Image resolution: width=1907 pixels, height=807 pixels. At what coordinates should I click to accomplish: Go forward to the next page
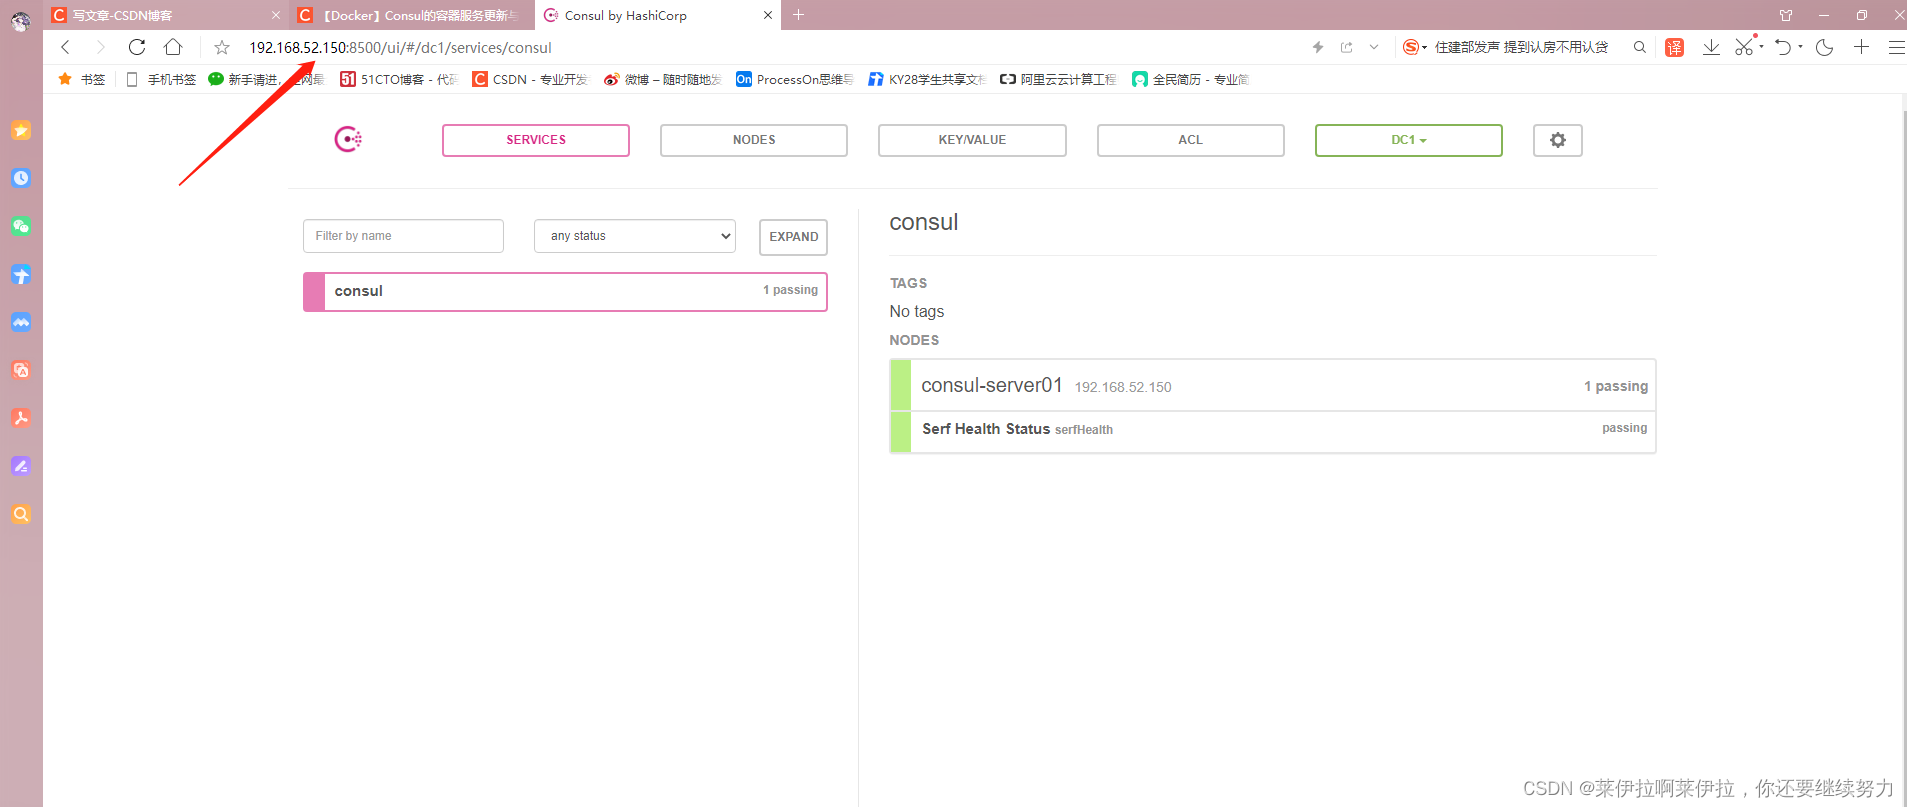tap(100, 47)
